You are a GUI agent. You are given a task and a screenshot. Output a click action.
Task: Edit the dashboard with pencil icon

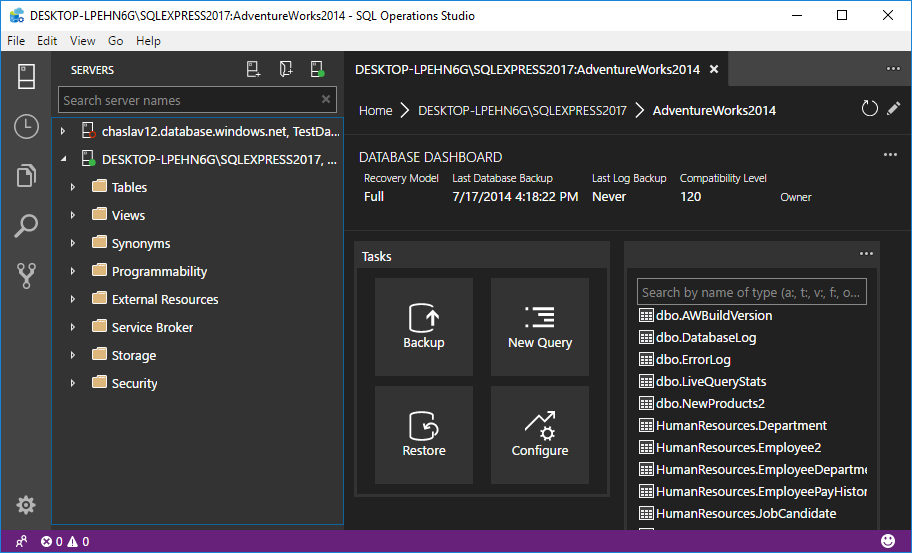point(893,109)
